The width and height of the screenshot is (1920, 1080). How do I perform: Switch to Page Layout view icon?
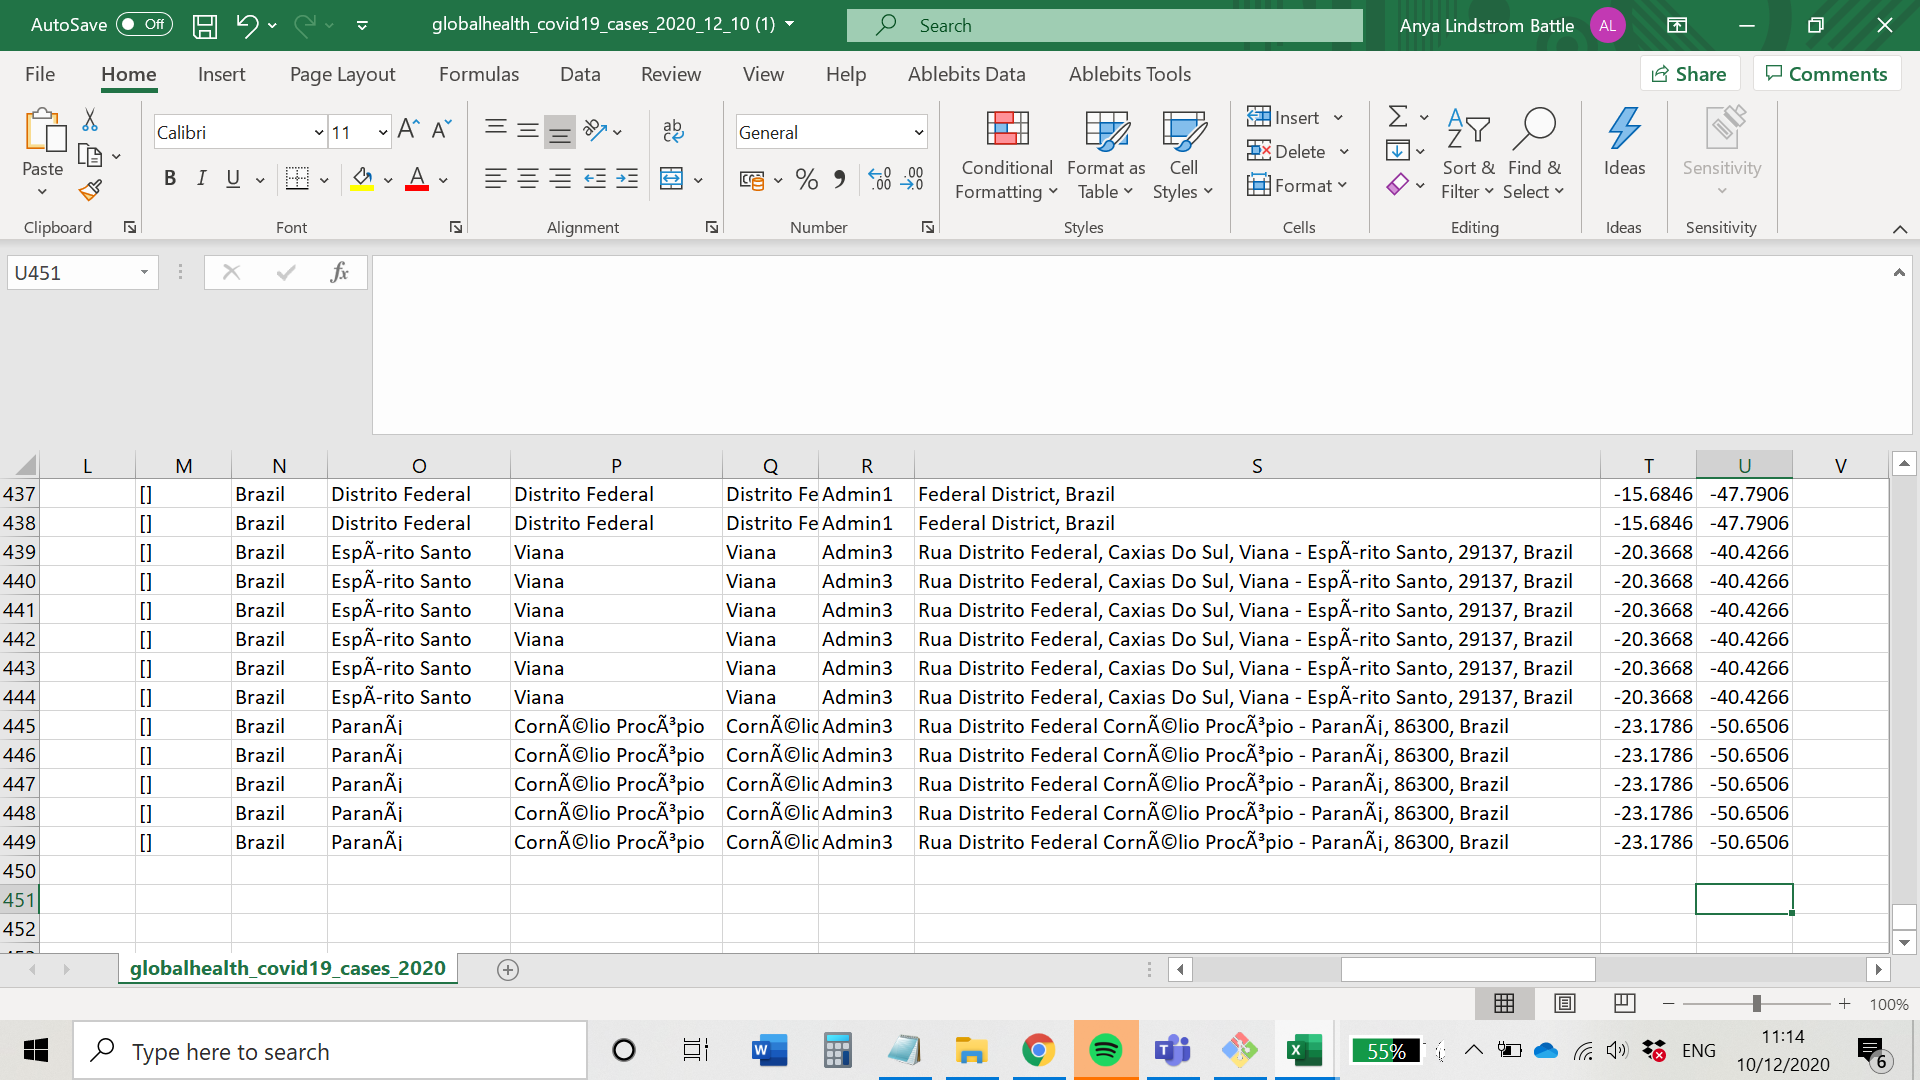[1565, 1003]
